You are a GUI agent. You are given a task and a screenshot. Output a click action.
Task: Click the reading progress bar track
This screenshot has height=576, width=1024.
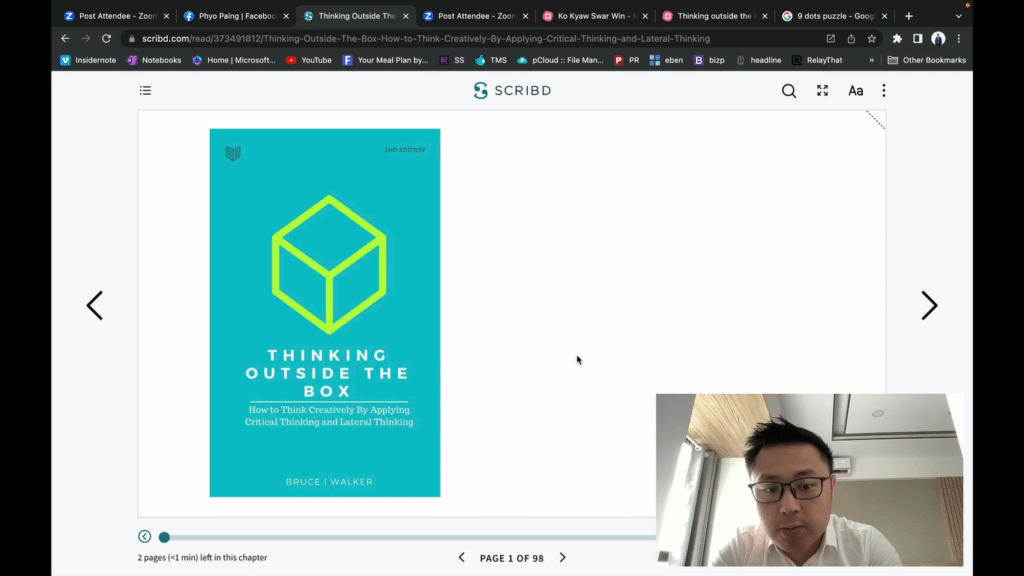click(x=411, y=537)
